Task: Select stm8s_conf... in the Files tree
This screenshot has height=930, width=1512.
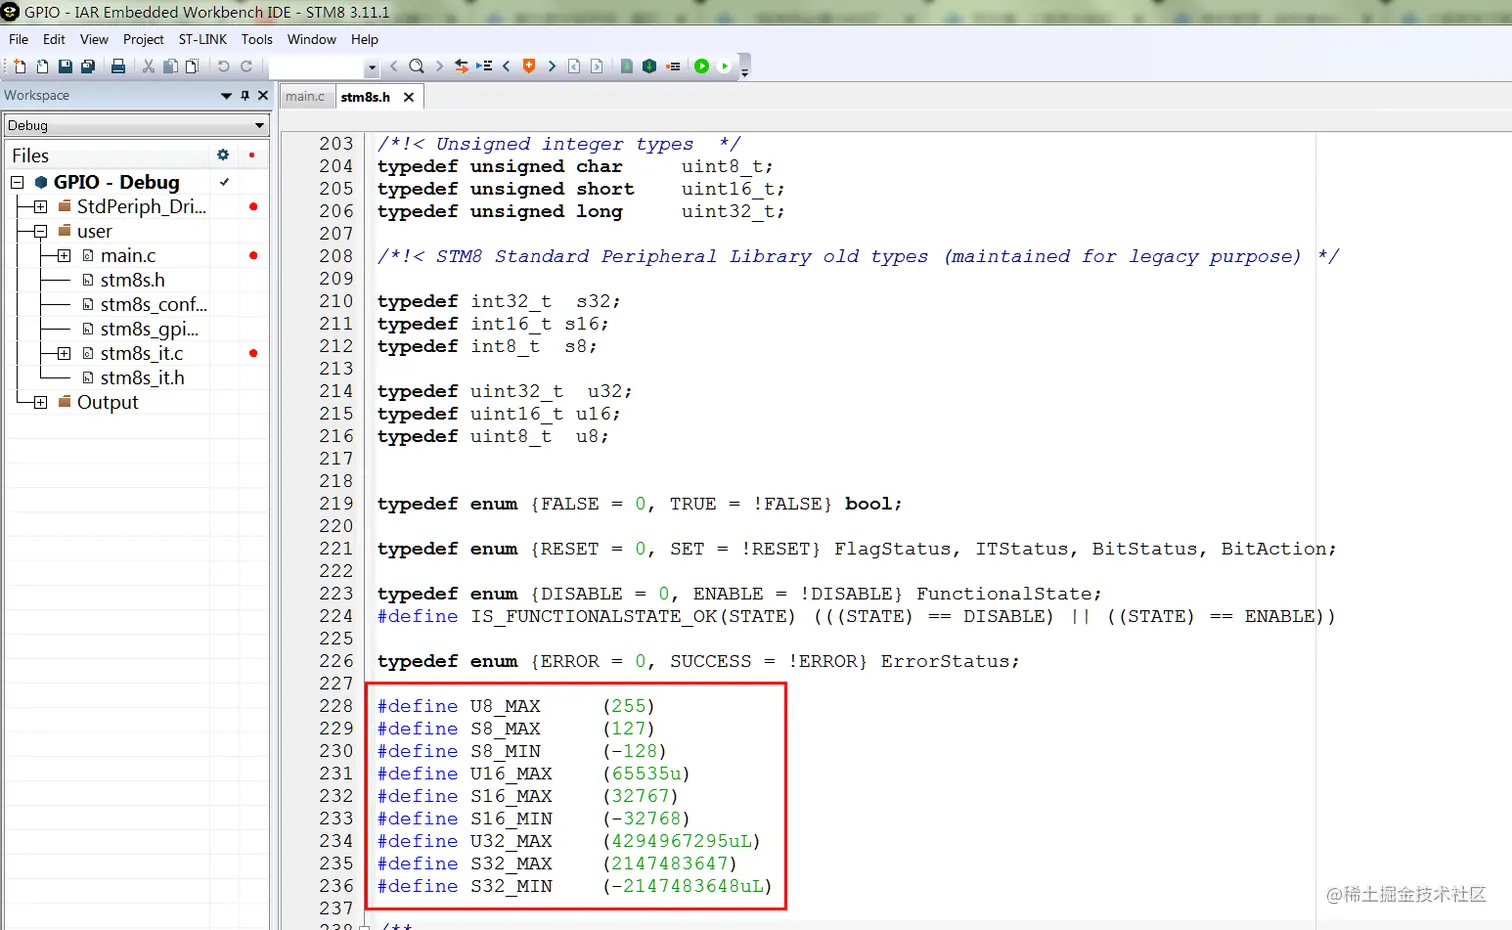Action: click(x=154, y=305)
